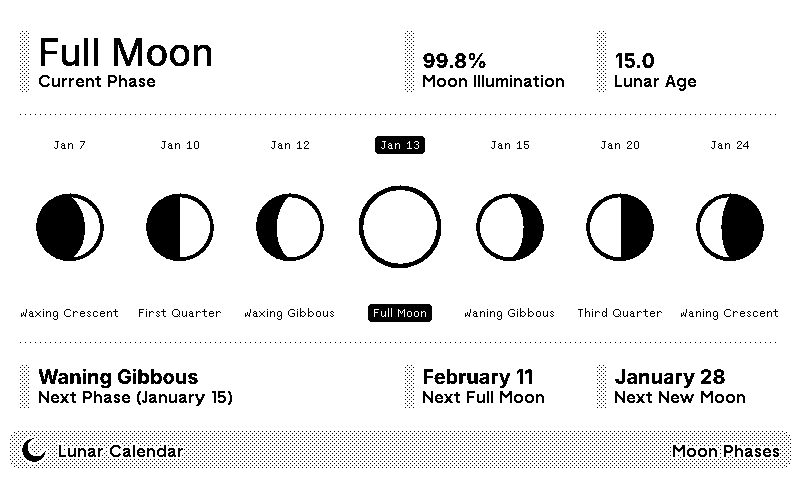Viewport: 800px width, 480px height.
Task: Click the First Quarter phase name
Action: click(180, 313)
